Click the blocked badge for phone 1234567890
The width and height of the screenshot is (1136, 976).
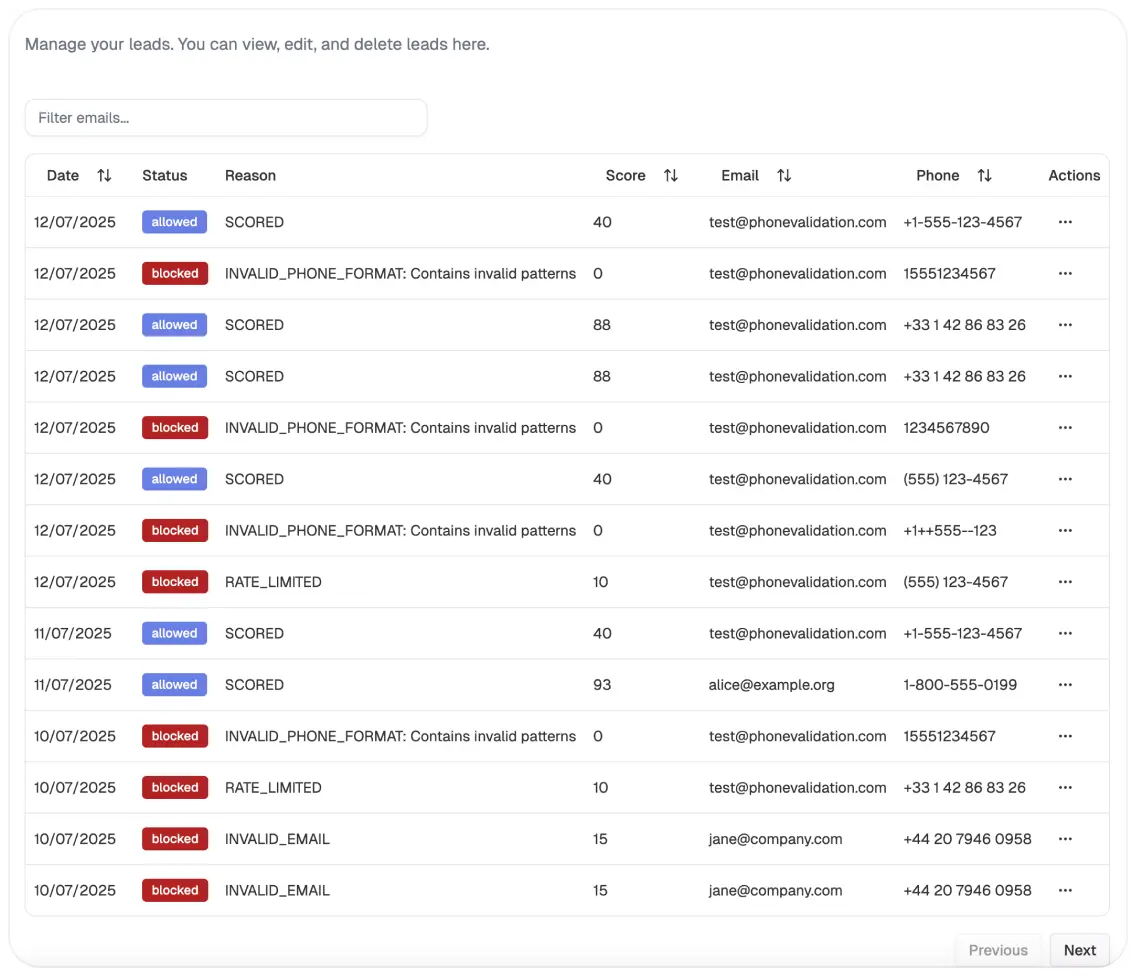click(x=175, y=427)
